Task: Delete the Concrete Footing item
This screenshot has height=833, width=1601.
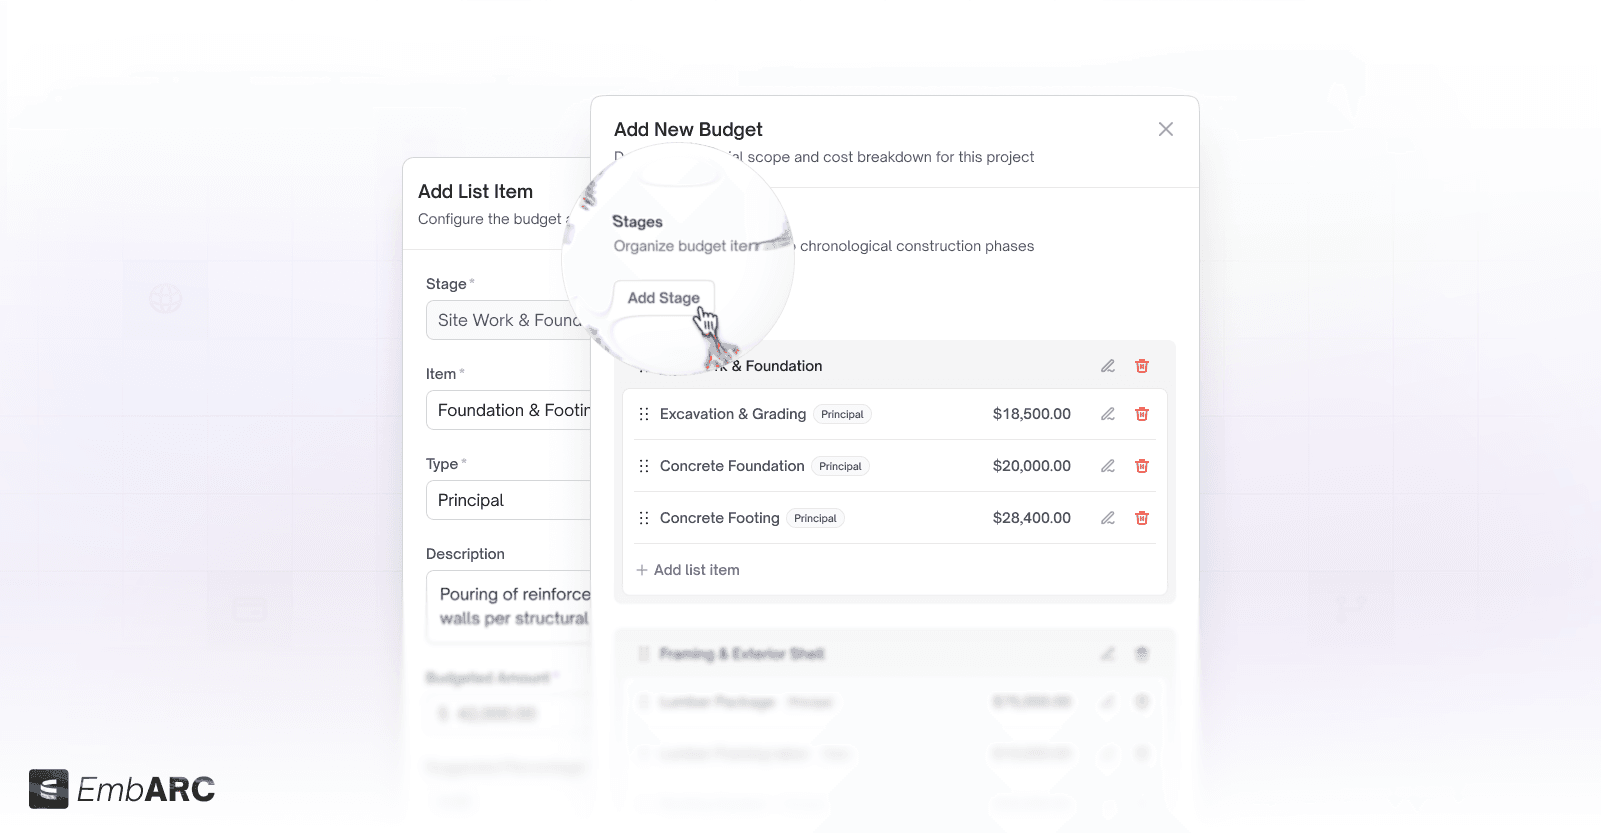Action: [1142, 517]
